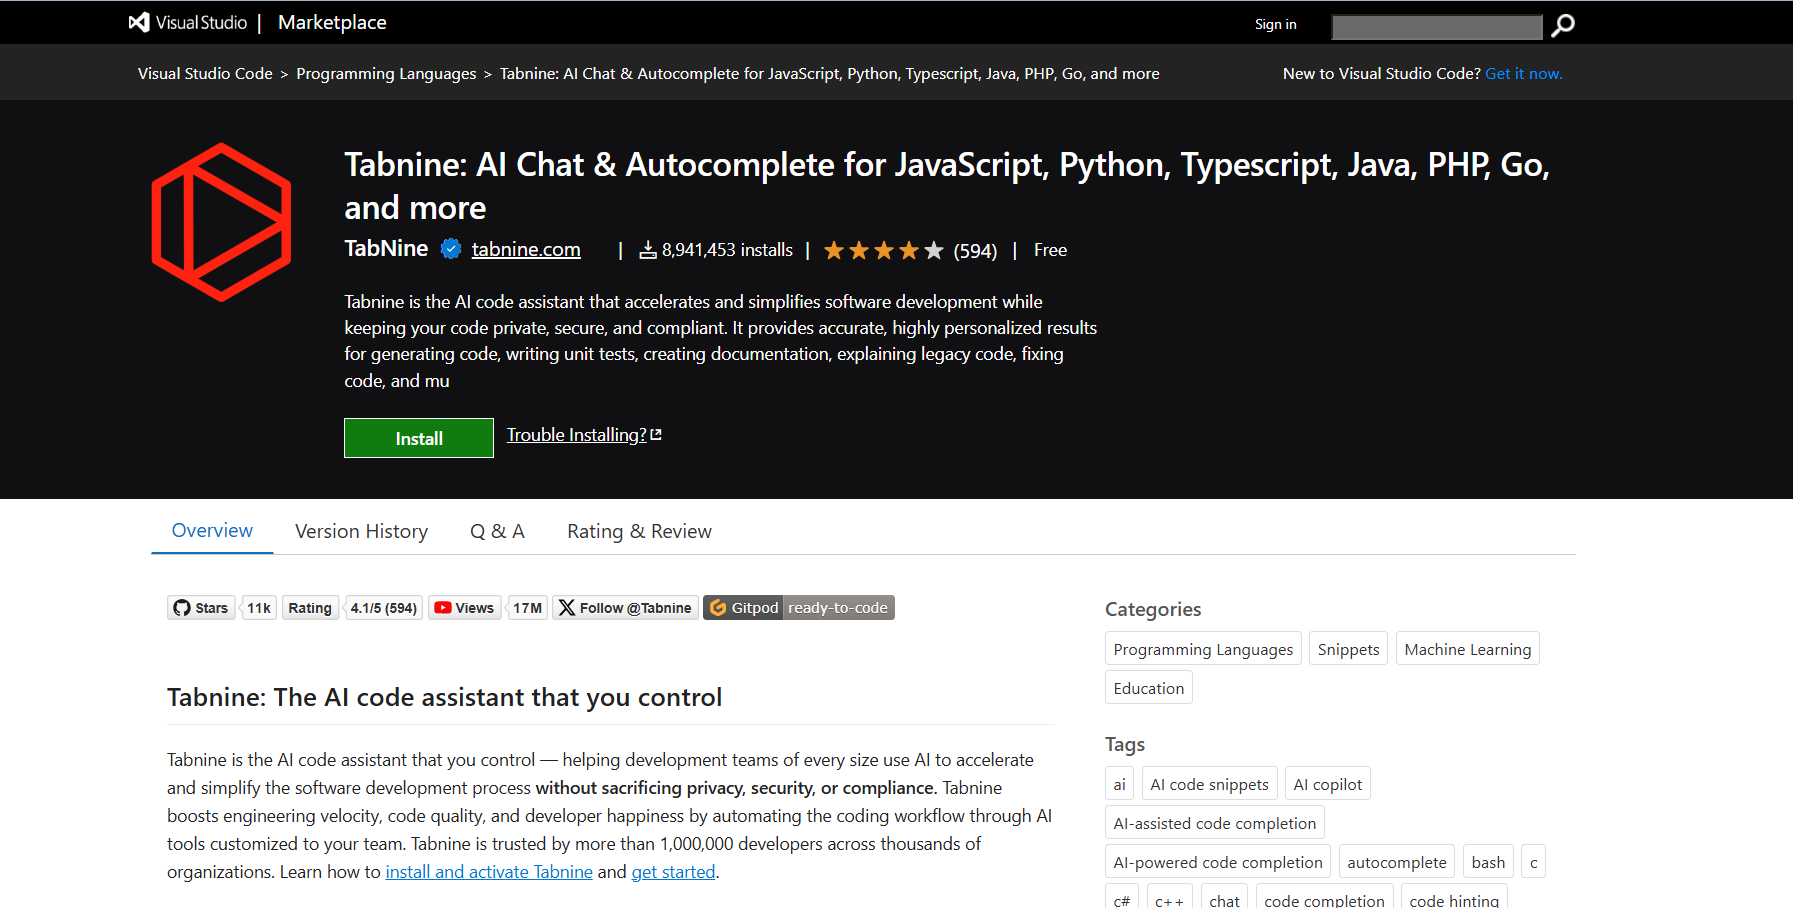Click the Follow @Tabnine X badge
The height and width of the screenshot is (908, 1793).
tap(625, 608)
